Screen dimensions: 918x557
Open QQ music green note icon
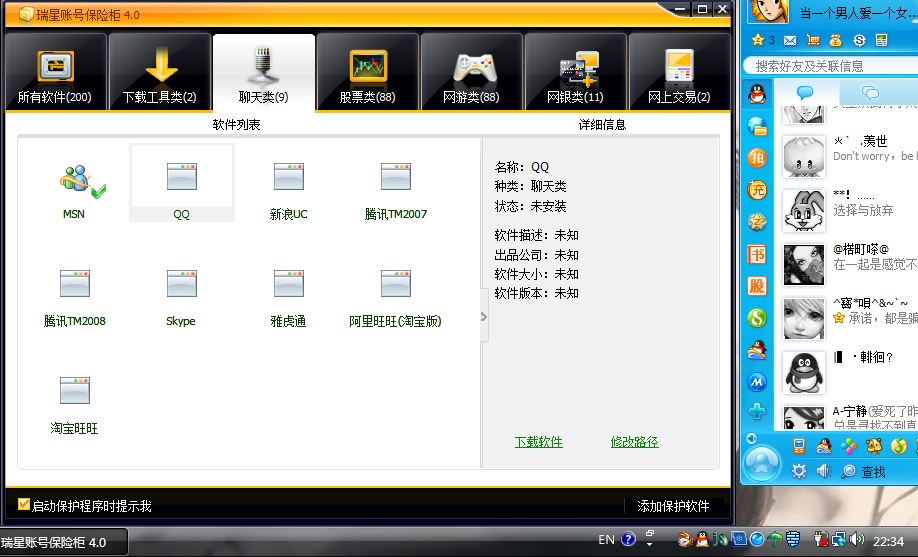click(899, 446)
